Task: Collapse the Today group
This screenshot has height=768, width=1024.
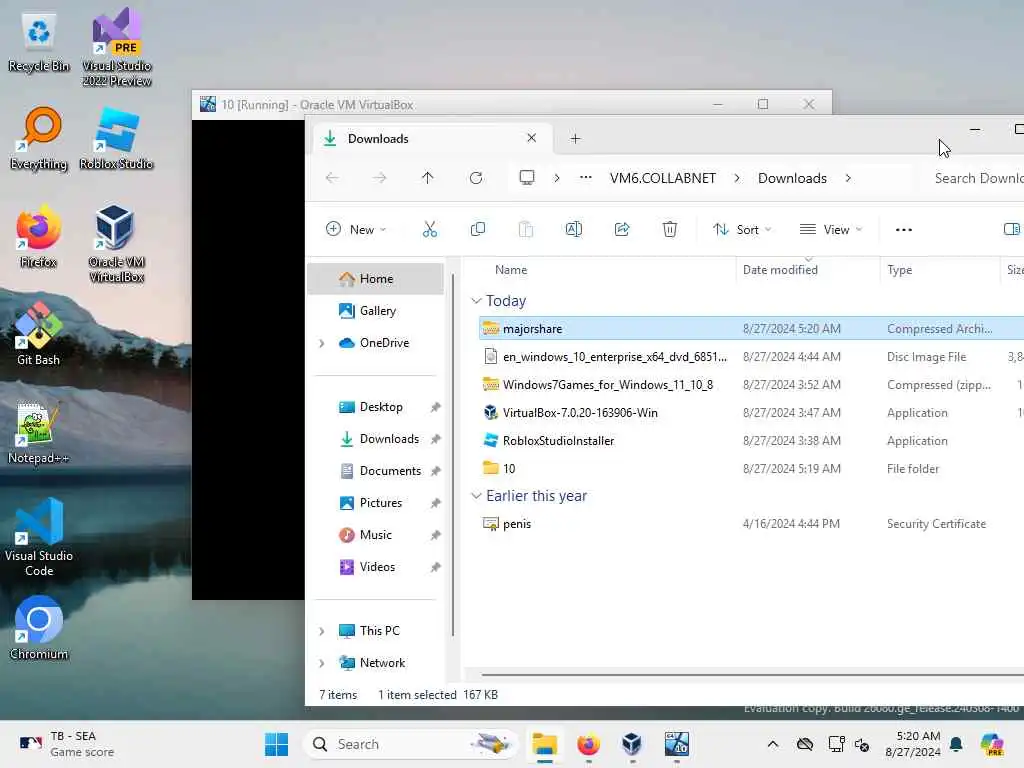Action: [476, 300]
